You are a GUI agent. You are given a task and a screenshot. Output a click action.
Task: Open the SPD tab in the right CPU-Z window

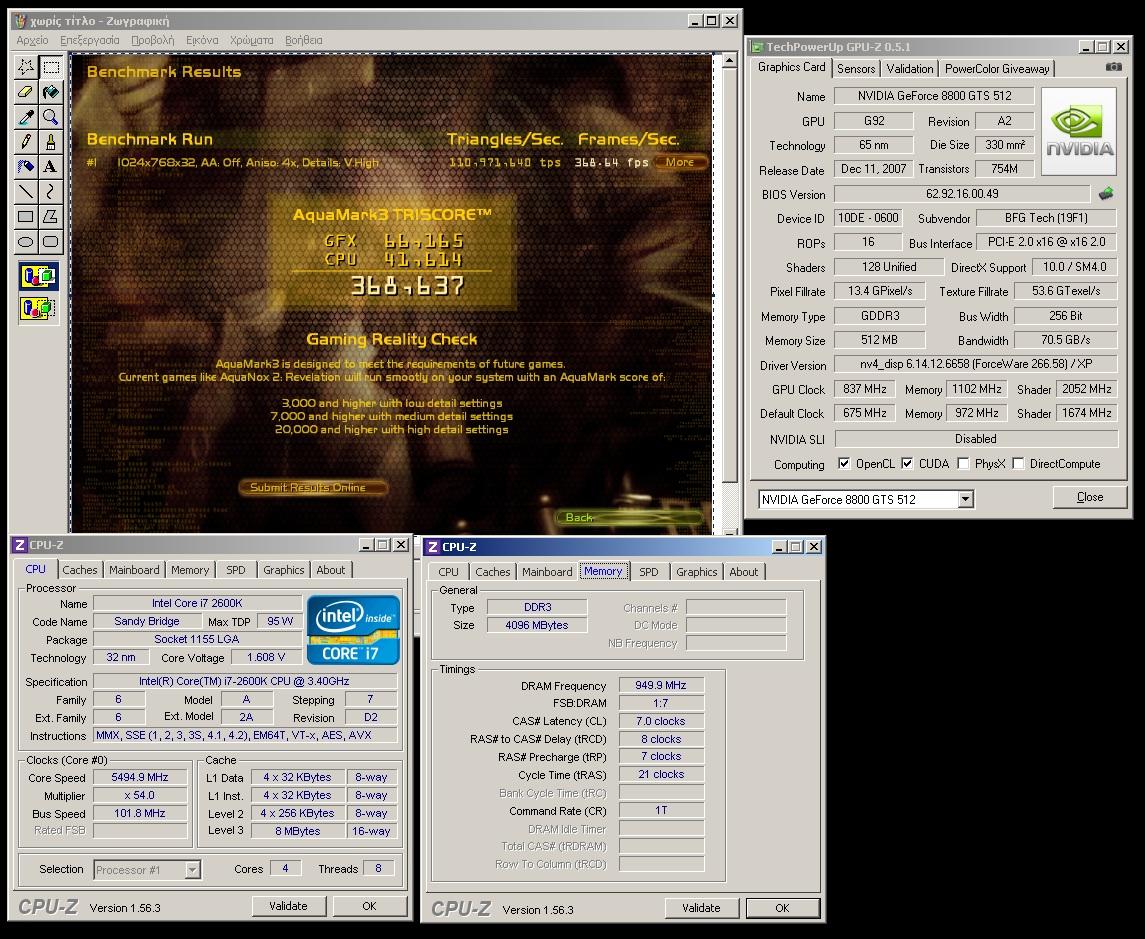648,572
